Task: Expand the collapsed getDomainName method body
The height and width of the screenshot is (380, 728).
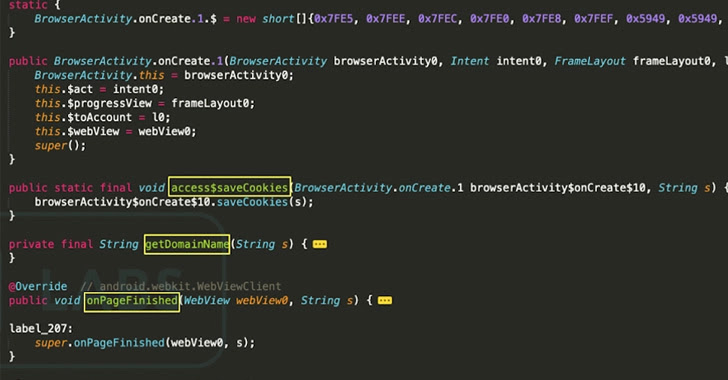Action: (x=319, y=244)
